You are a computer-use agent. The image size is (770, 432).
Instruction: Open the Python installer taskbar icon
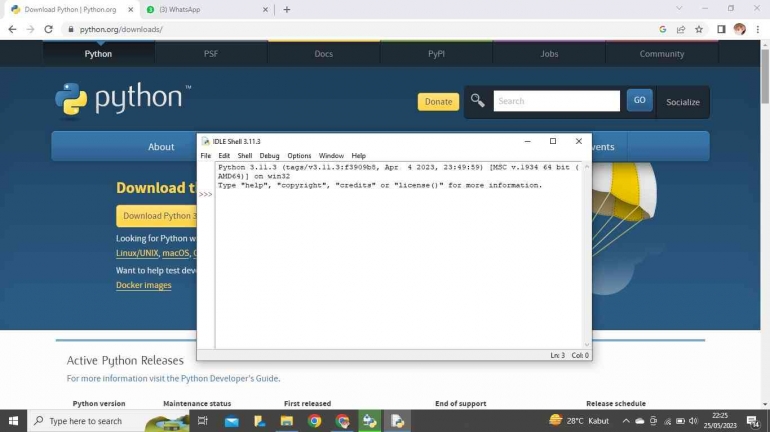[370, 421]
